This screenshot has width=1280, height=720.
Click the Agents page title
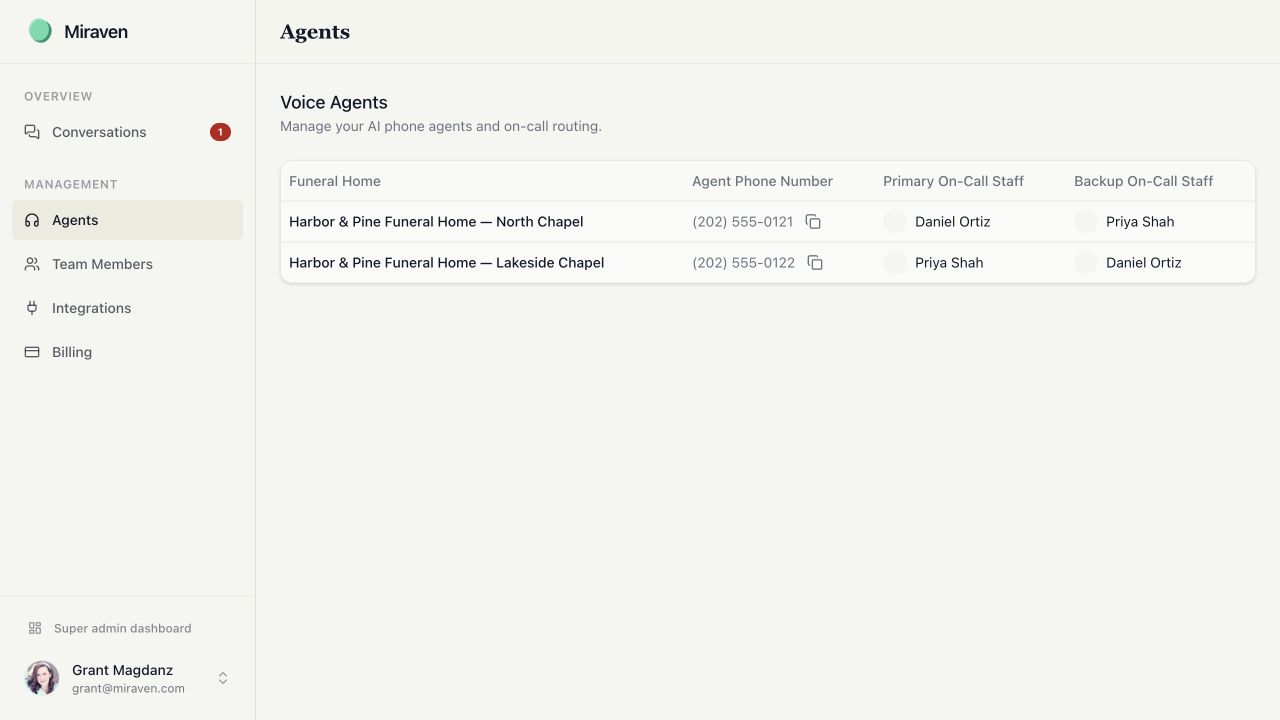pyautogui.click(x=315, y=32)
